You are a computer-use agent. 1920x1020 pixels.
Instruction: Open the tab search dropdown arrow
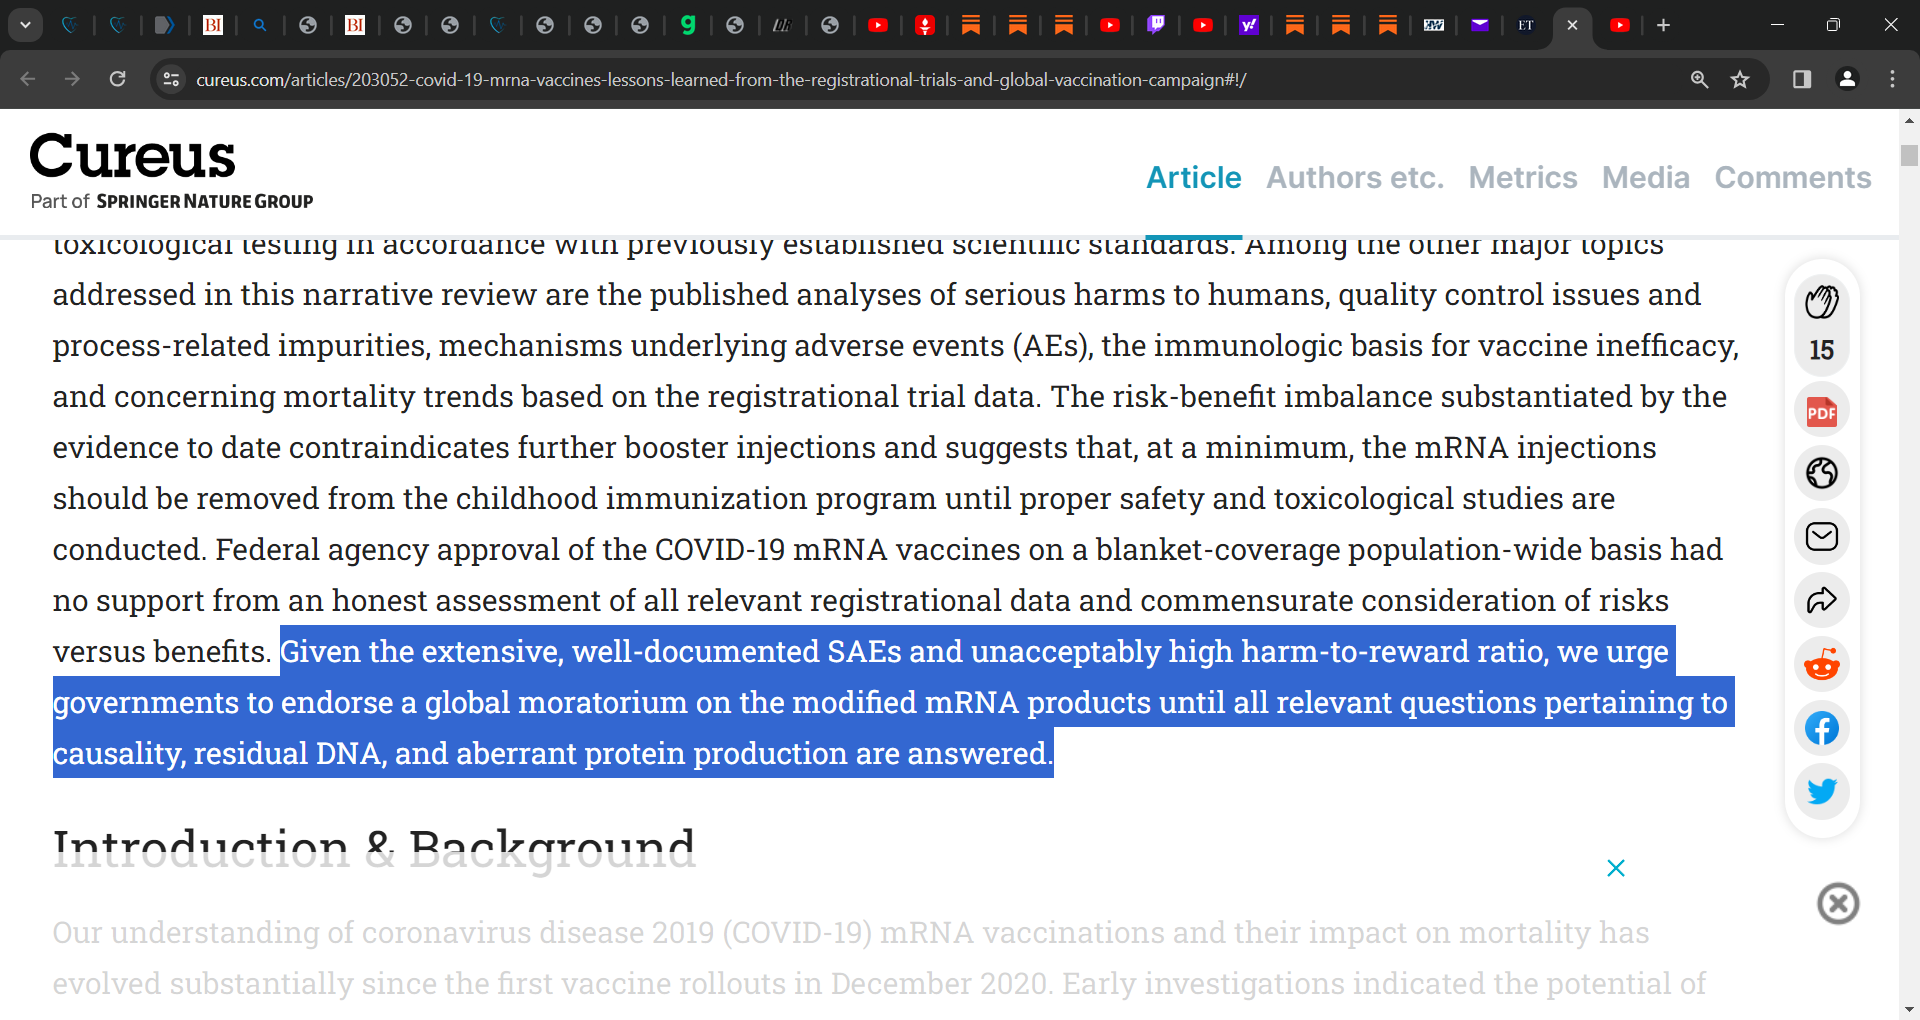coord(25,25)
